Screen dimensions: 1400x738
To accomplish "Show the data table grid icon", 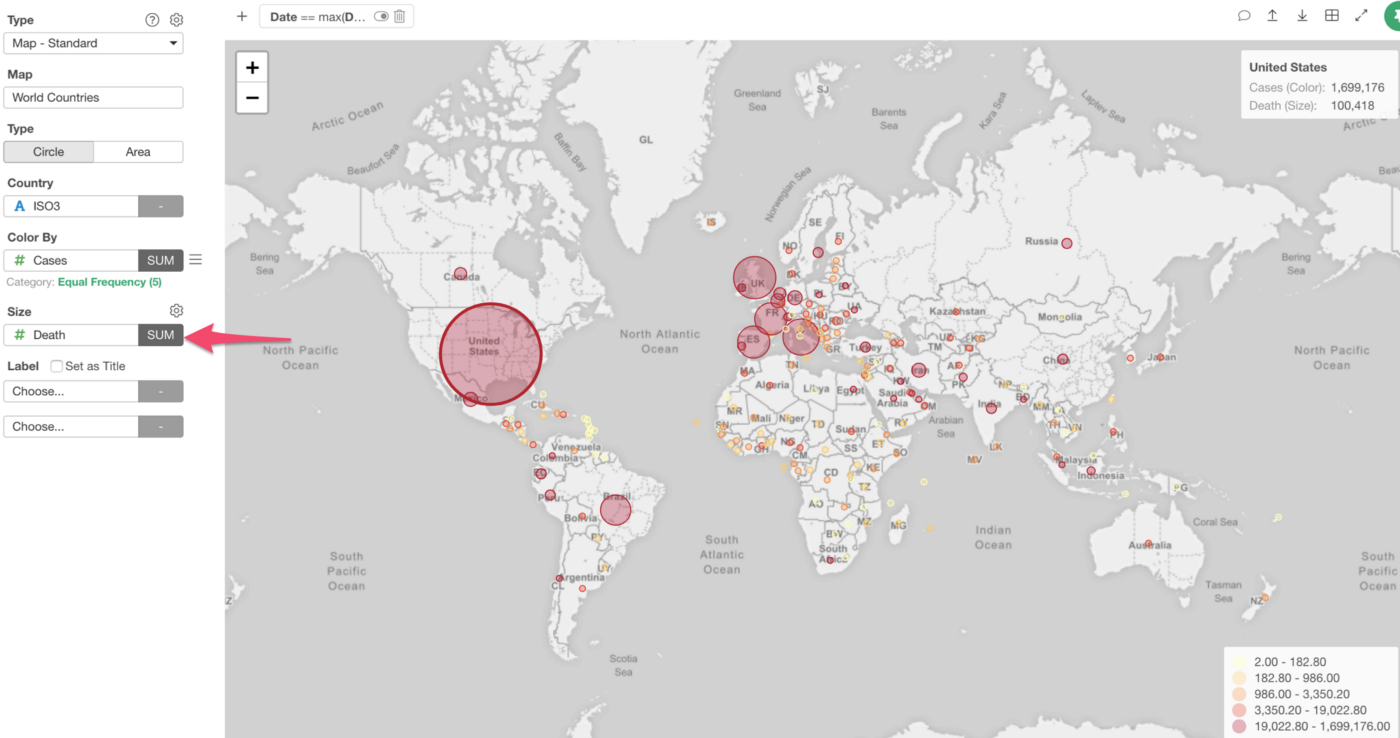I will (x=1332, y=16).
